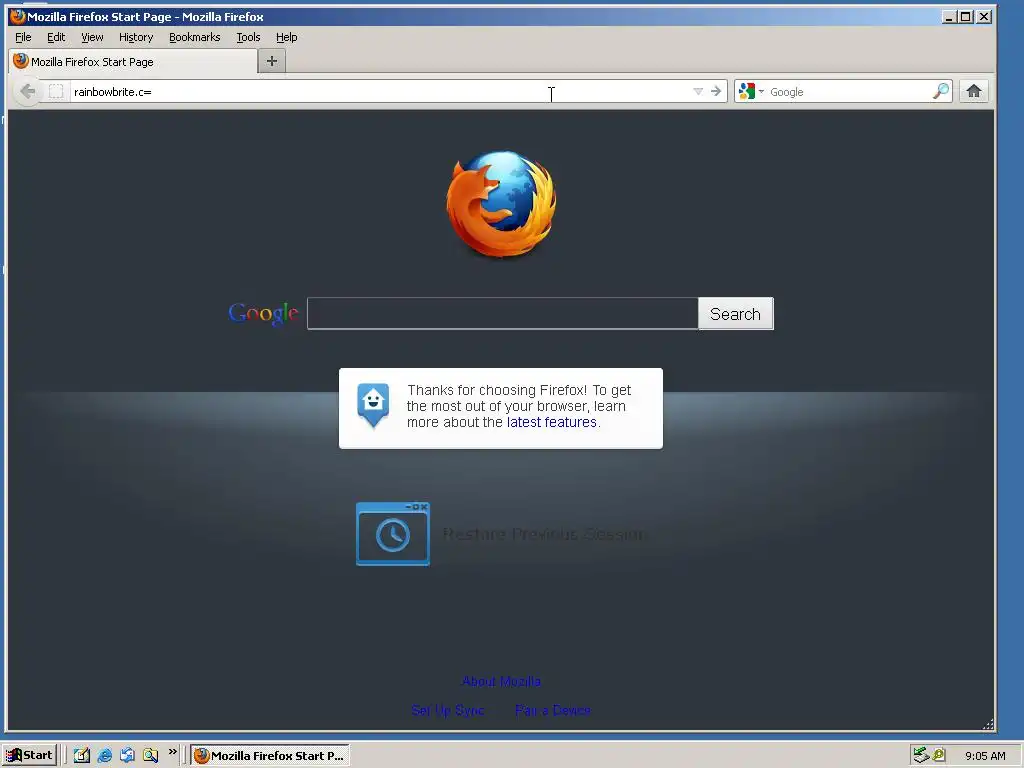Viewport: 1024px width, 768px height.
Task: Open the History menu
Action: pyautogui.click(x=136, y=37)
